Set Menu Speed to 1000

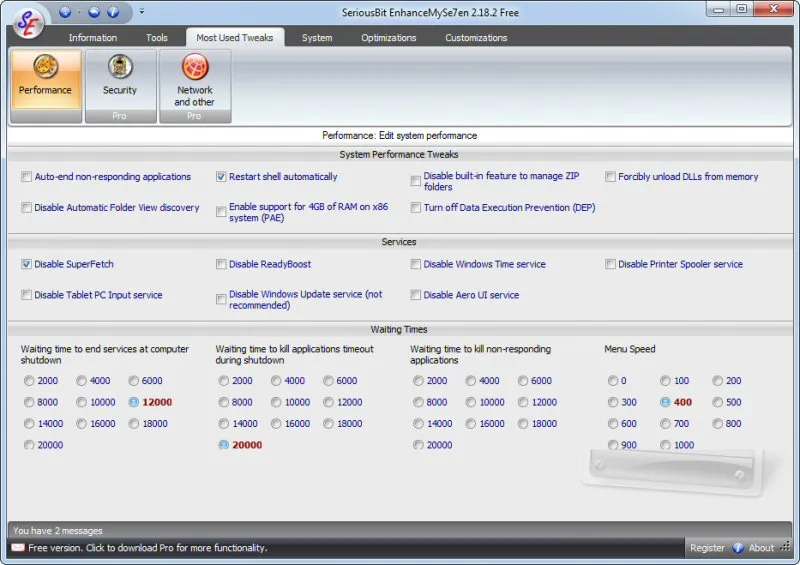click(665, 445)
